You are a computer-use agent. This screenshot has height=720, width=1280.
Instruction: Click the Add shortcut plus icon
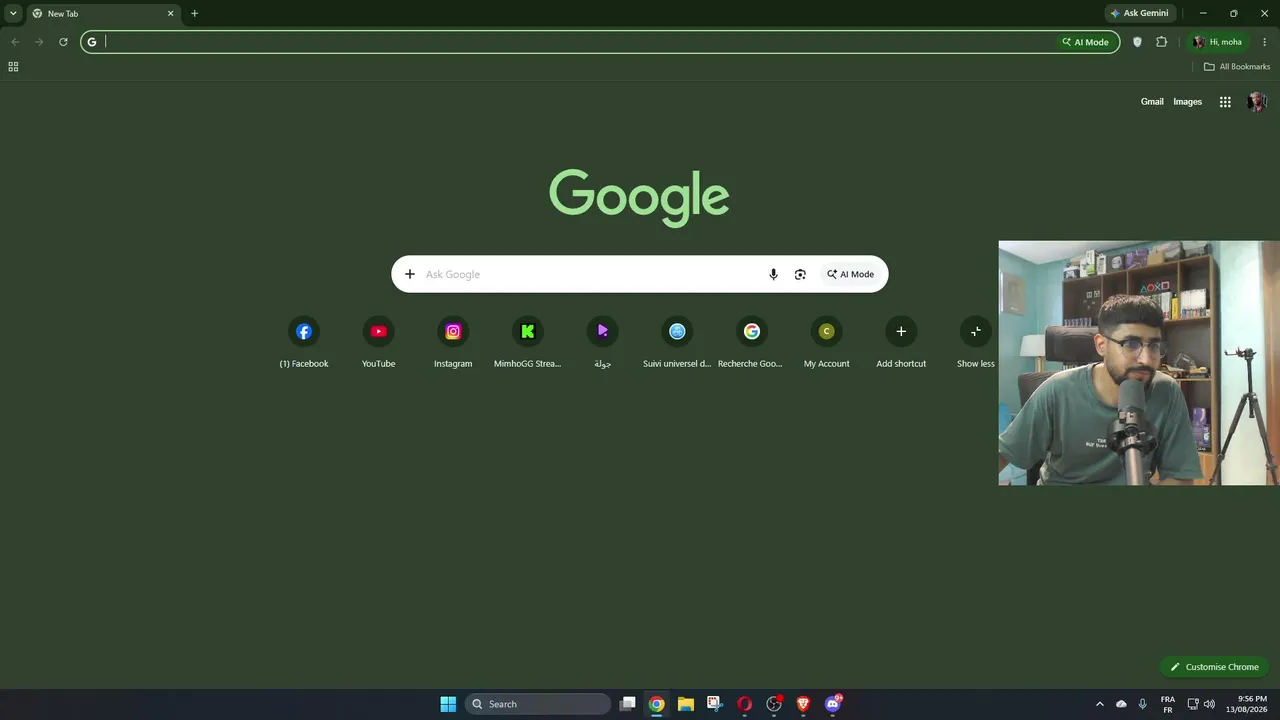pyautogui.click(x=901, y=332)
